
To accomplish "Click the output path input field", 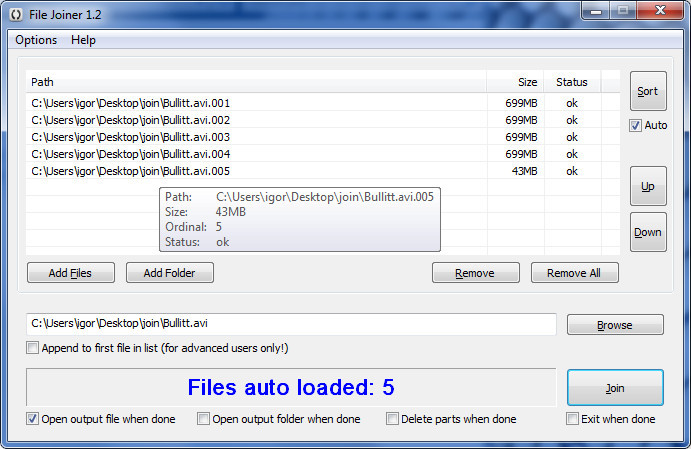I will point(291,324).
